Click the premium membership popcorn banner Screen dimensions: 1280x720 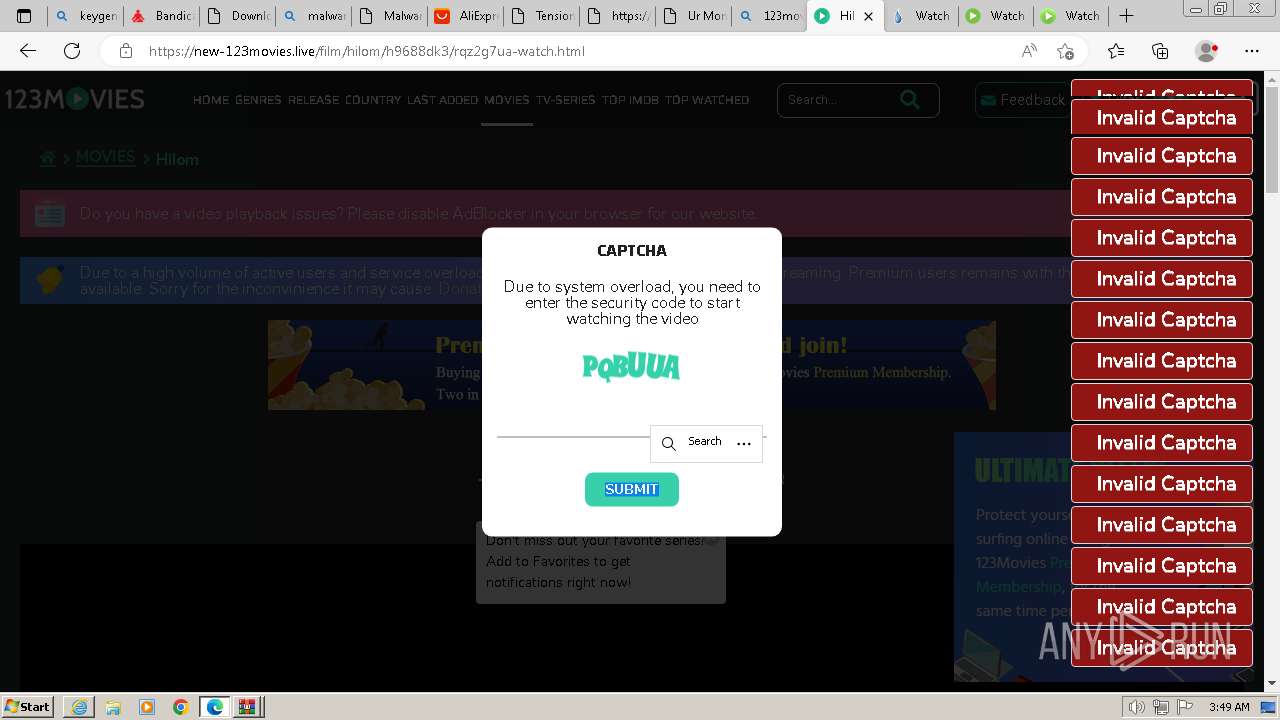point(632,365)
